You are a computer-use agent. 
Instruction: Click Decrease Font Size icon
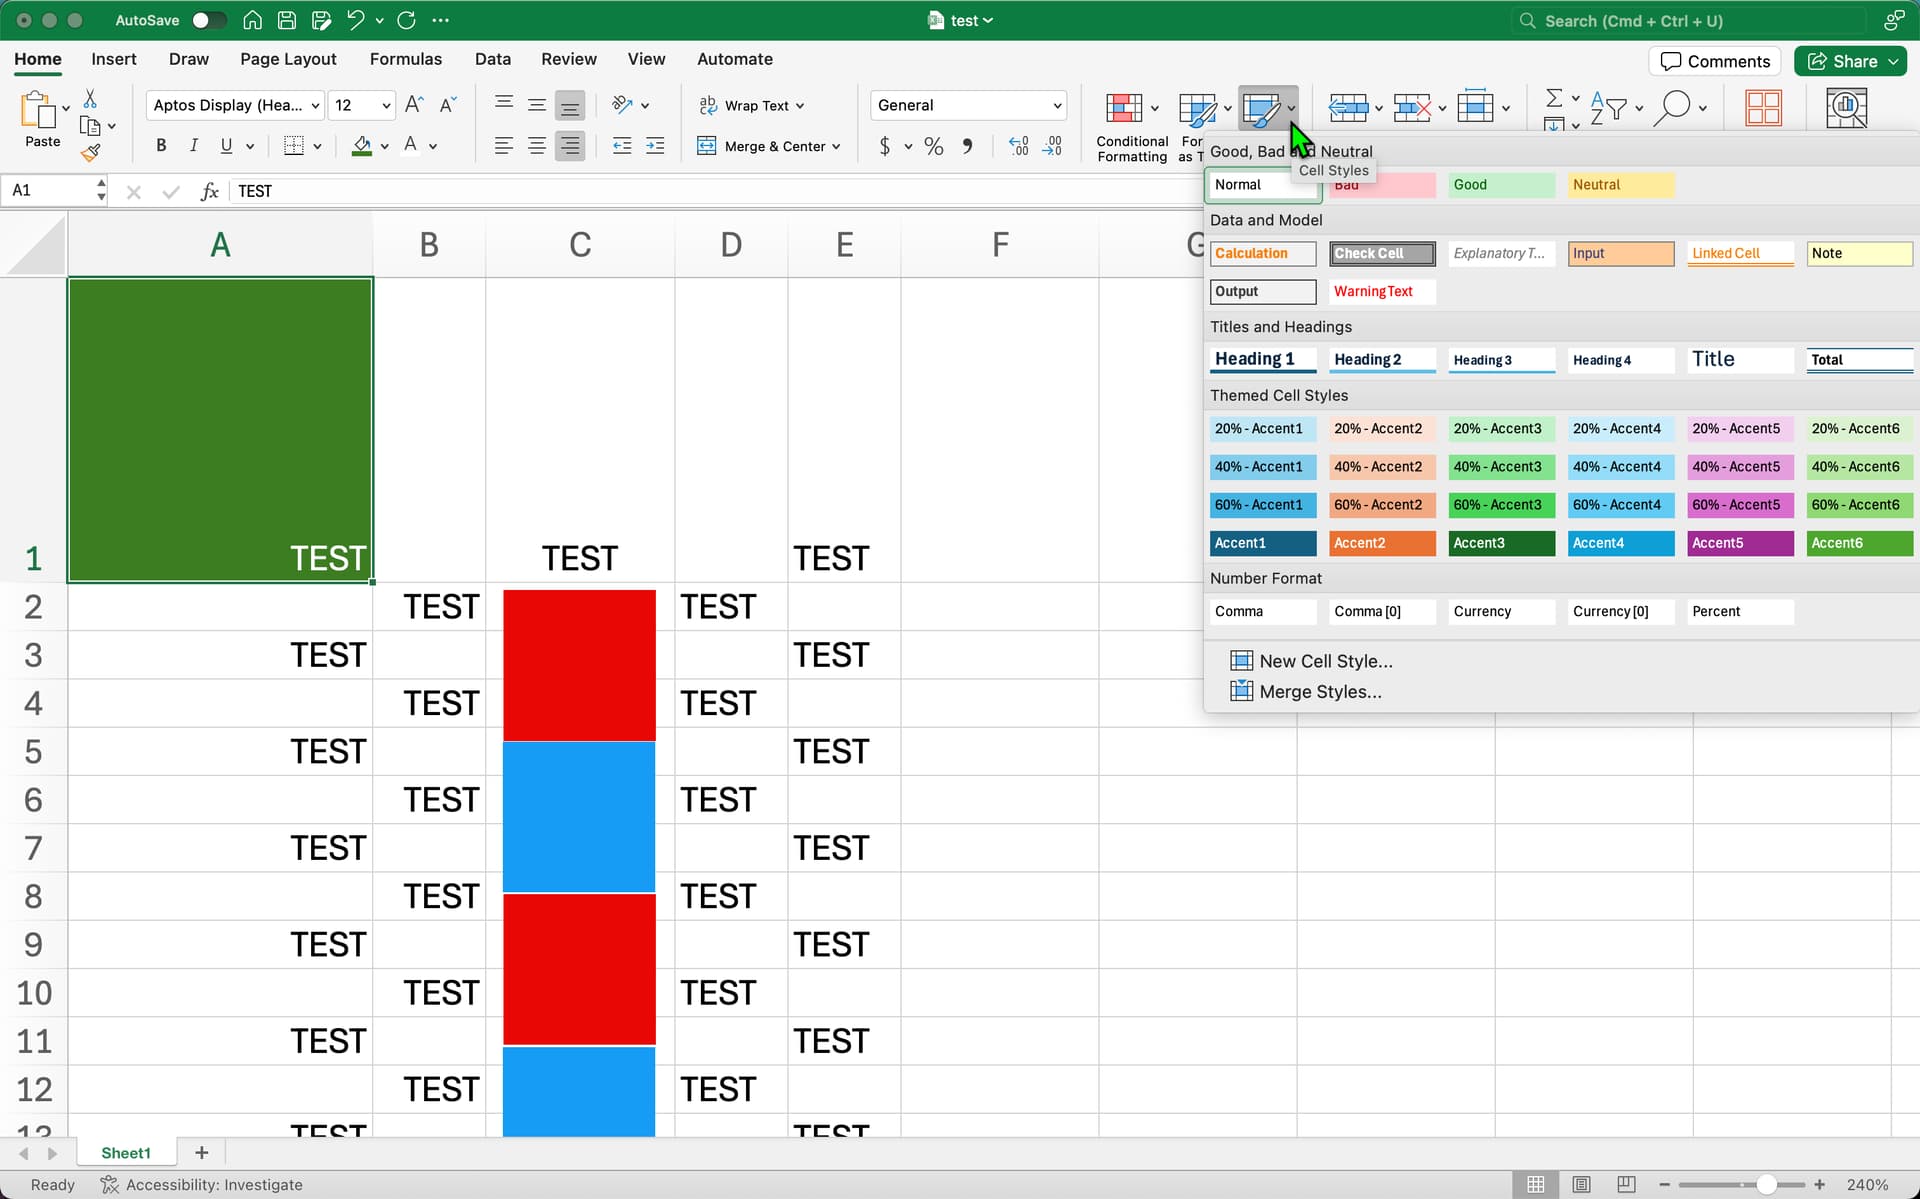click(448, 105)
